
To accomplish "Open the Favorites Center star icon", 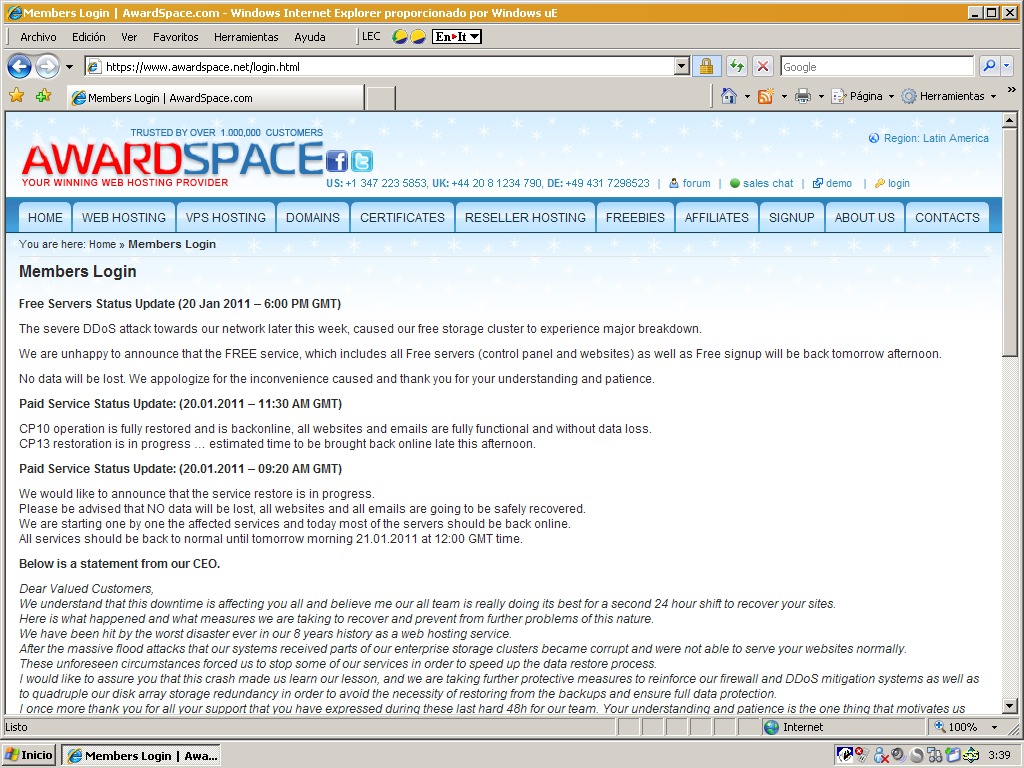I will coord(17,96).
